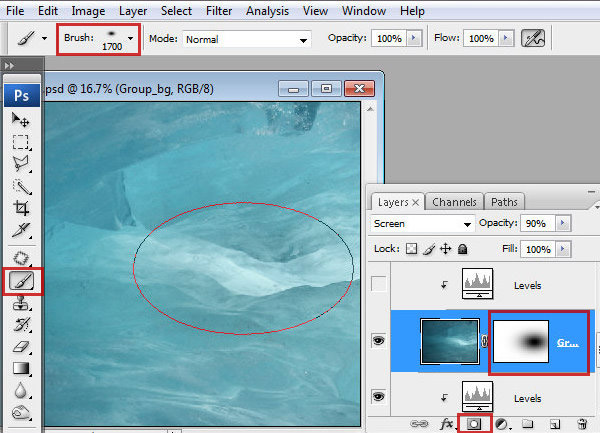
Task: Select the Move tool
Action: pos(21,120)
